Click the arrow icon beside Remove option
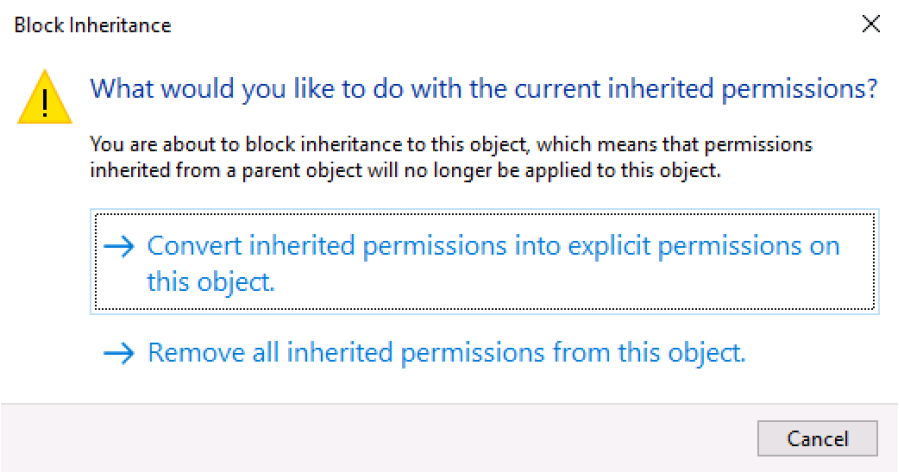 coord(119,353)
